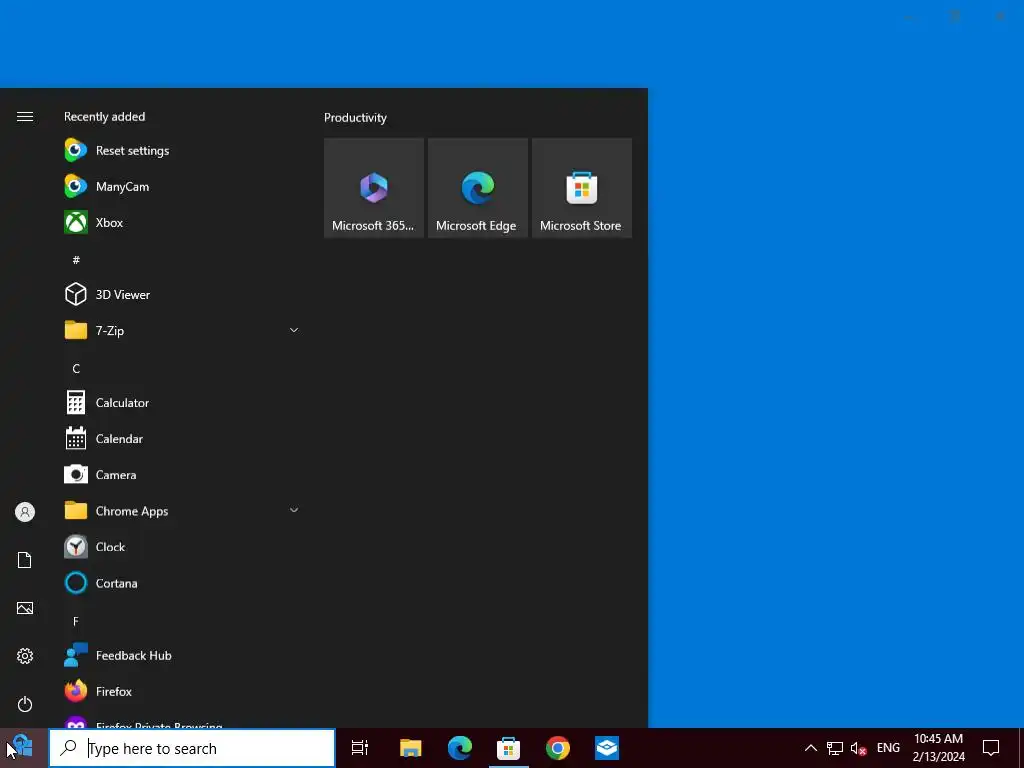Launch Google Chrome from taskbar

click(x=558, y=748)
